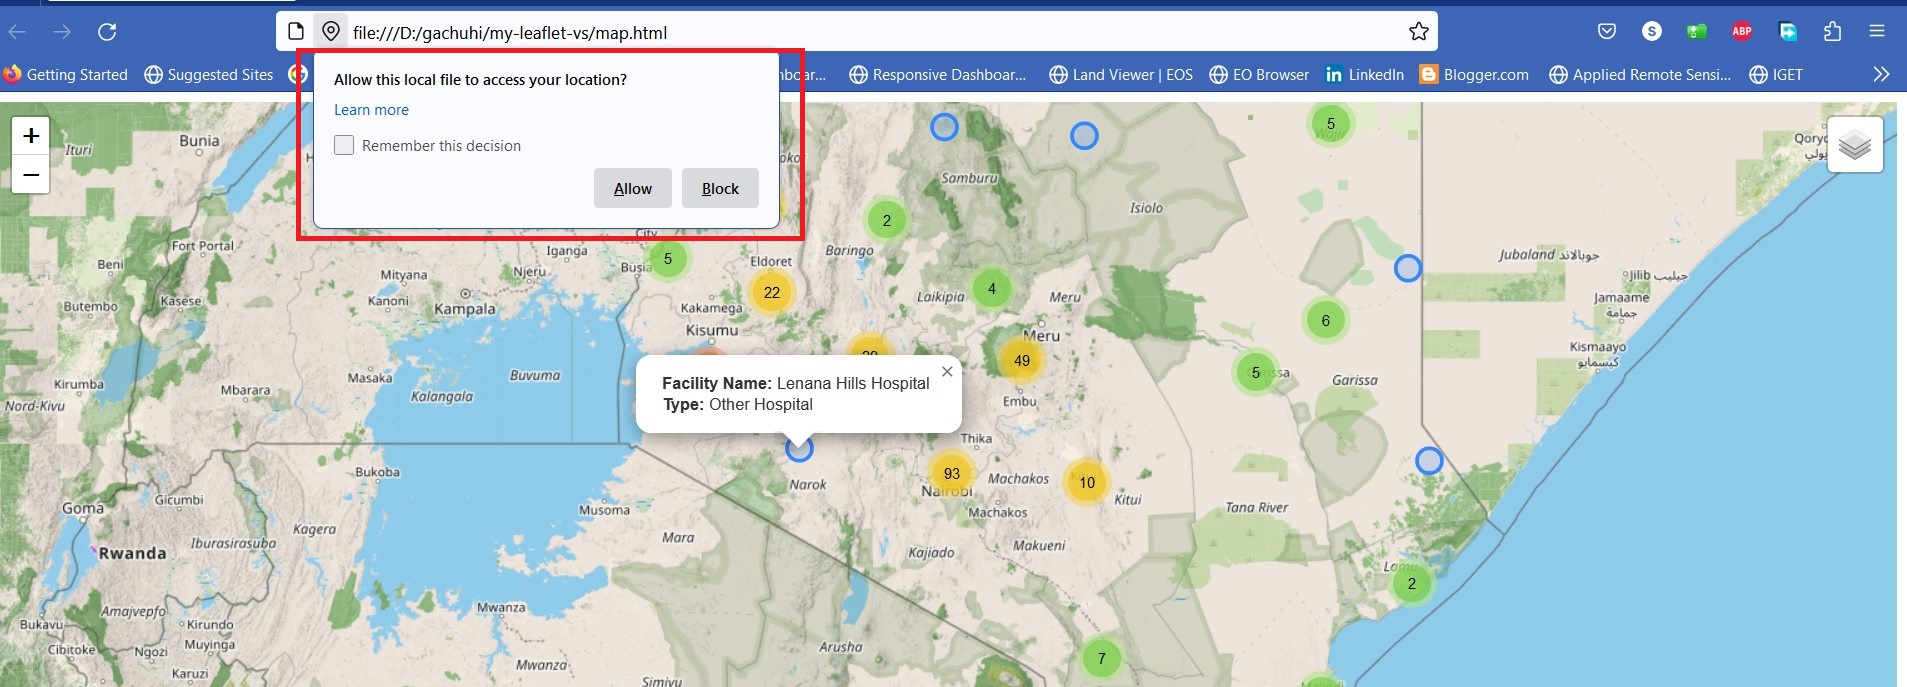The width and height of the screenshot is (1907, 687).
Task: Expand the Nairobi cluster of 93
Action: point(951,474)
